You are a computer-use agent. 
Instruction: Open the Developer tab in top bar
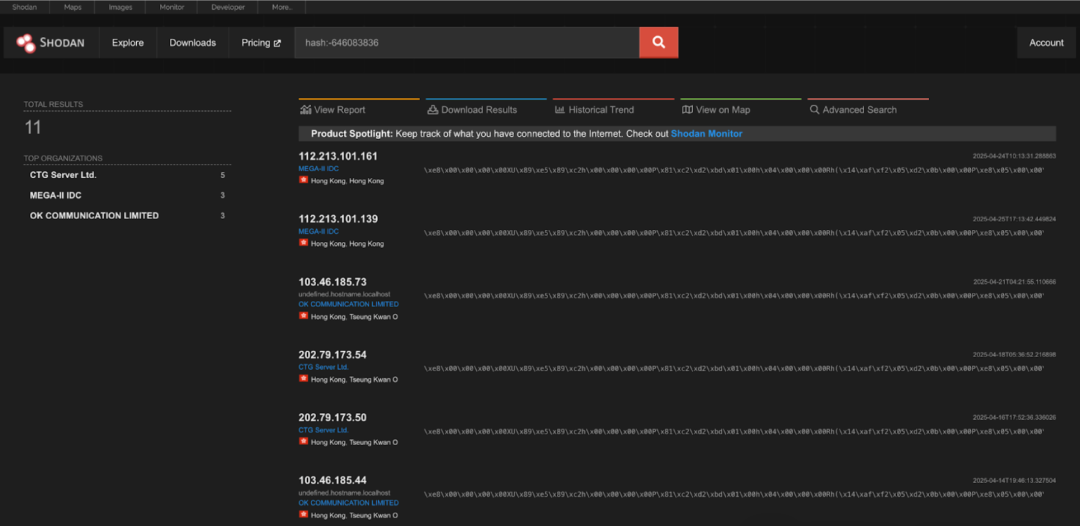228,7
